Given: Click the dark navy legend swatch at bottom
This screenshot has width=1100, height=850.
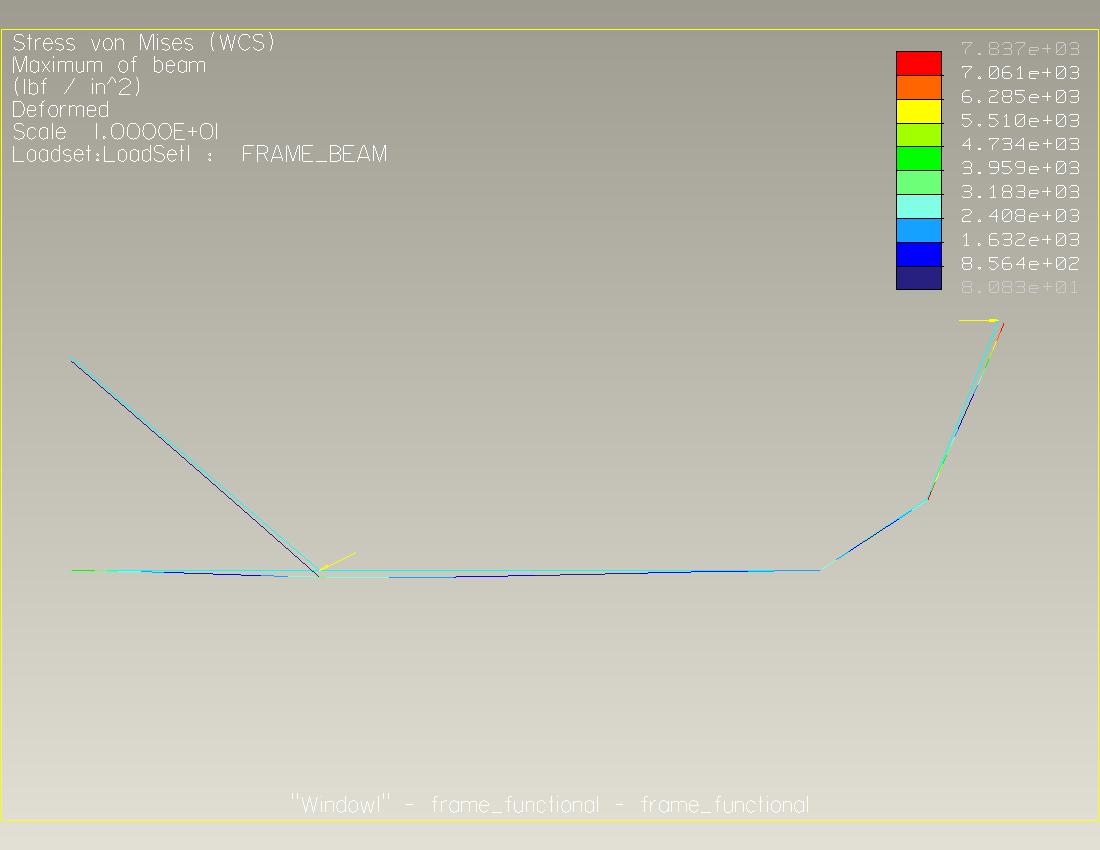Looking at the screenshot, I should pos(918,278).
